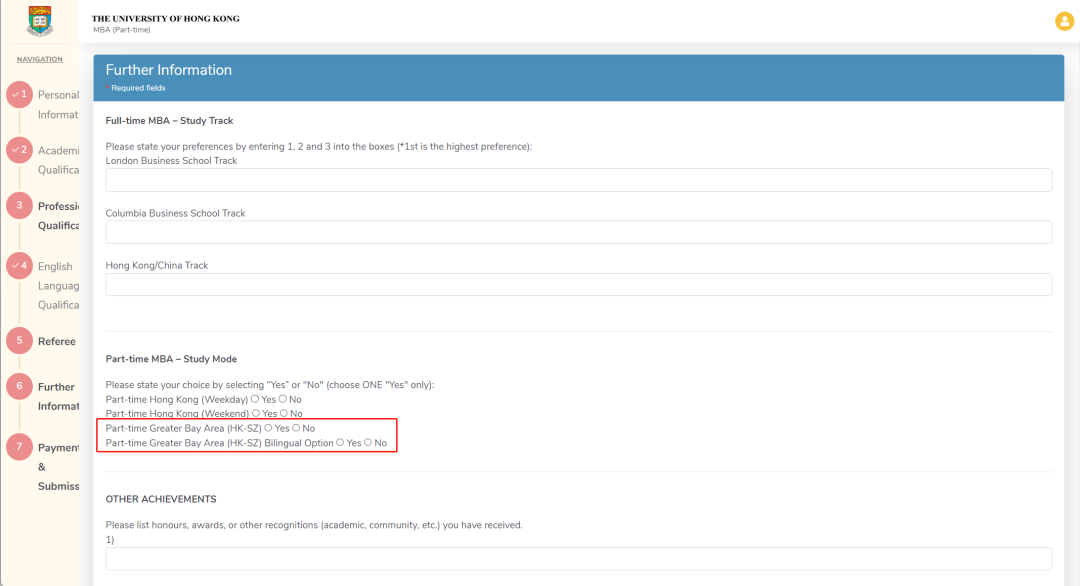Screen dimensions: 1080x586
Task: Open English Language Qualifications section
Action: 59,286
